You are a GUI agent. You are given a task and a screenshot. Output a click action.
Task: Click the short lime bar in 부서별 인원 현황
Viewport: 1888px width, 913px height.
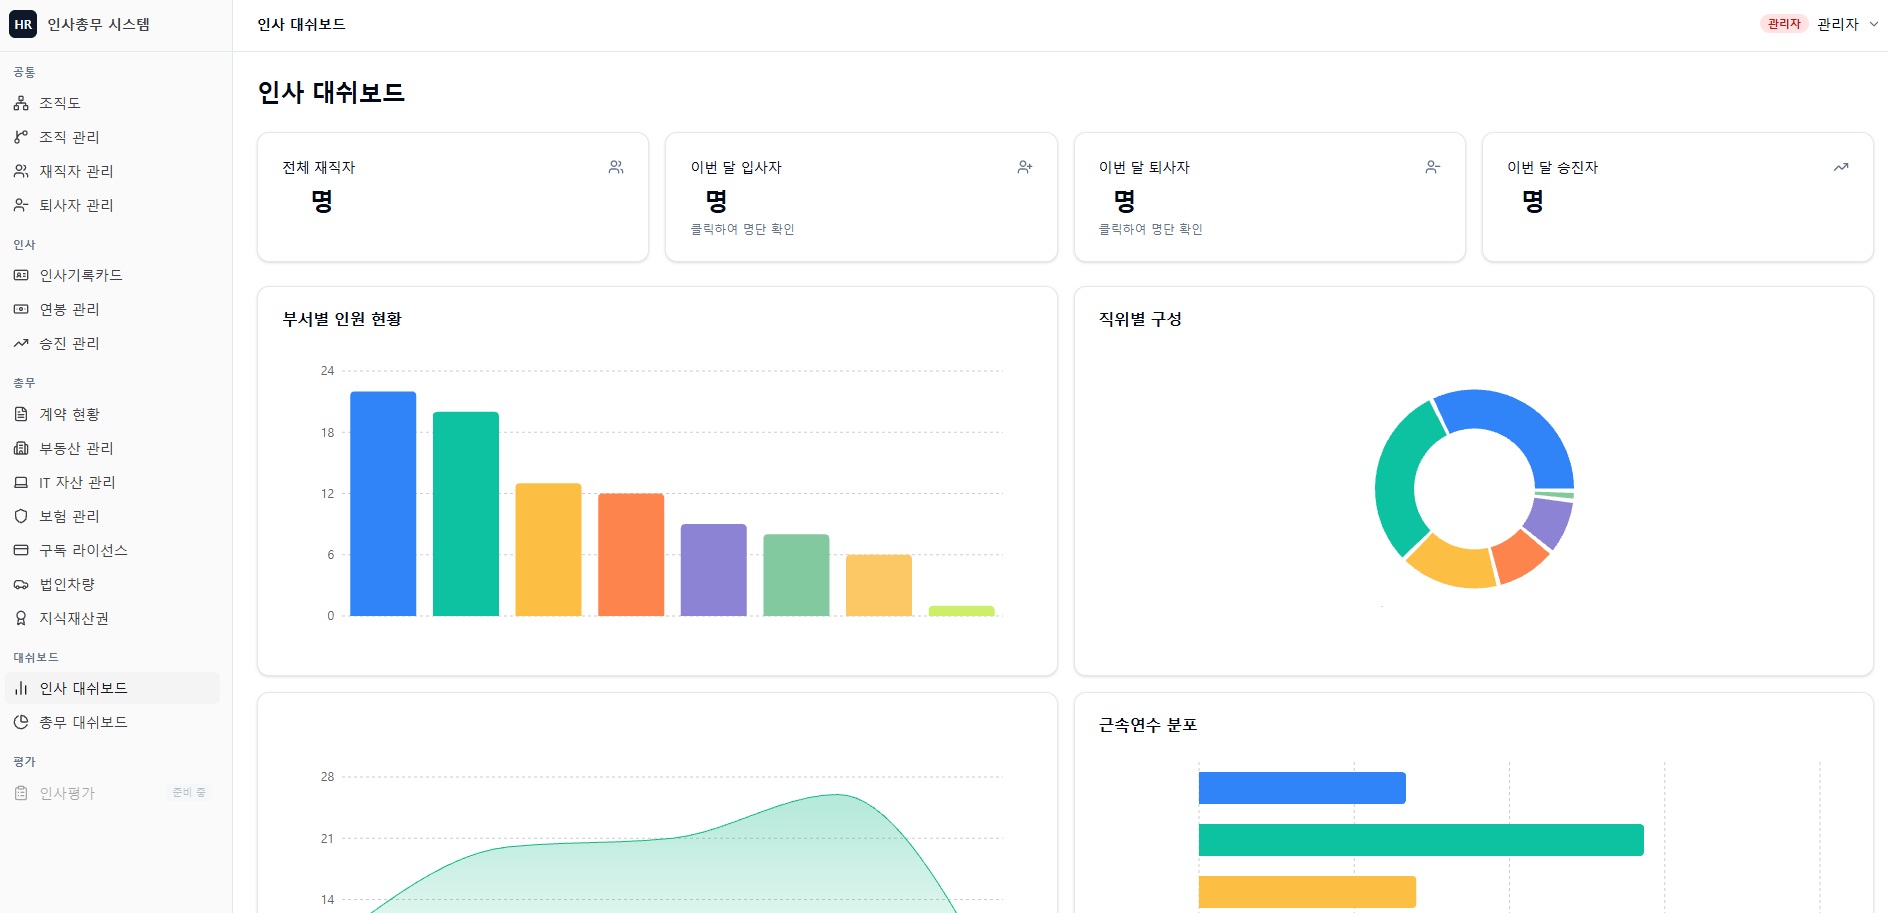point(961,611)
